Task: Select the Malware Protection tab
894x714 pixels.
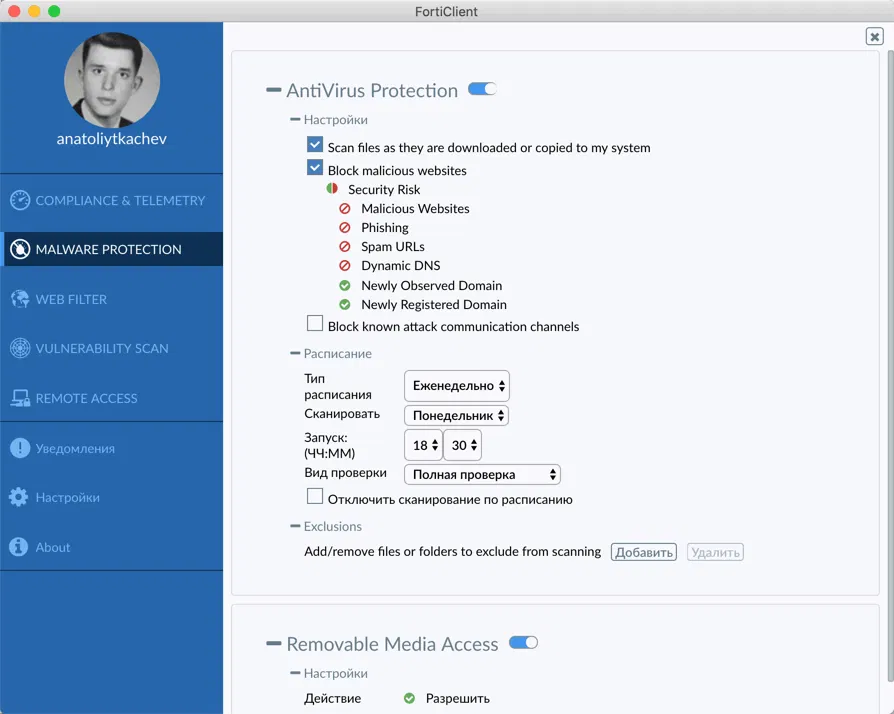Action: [112, 249]
